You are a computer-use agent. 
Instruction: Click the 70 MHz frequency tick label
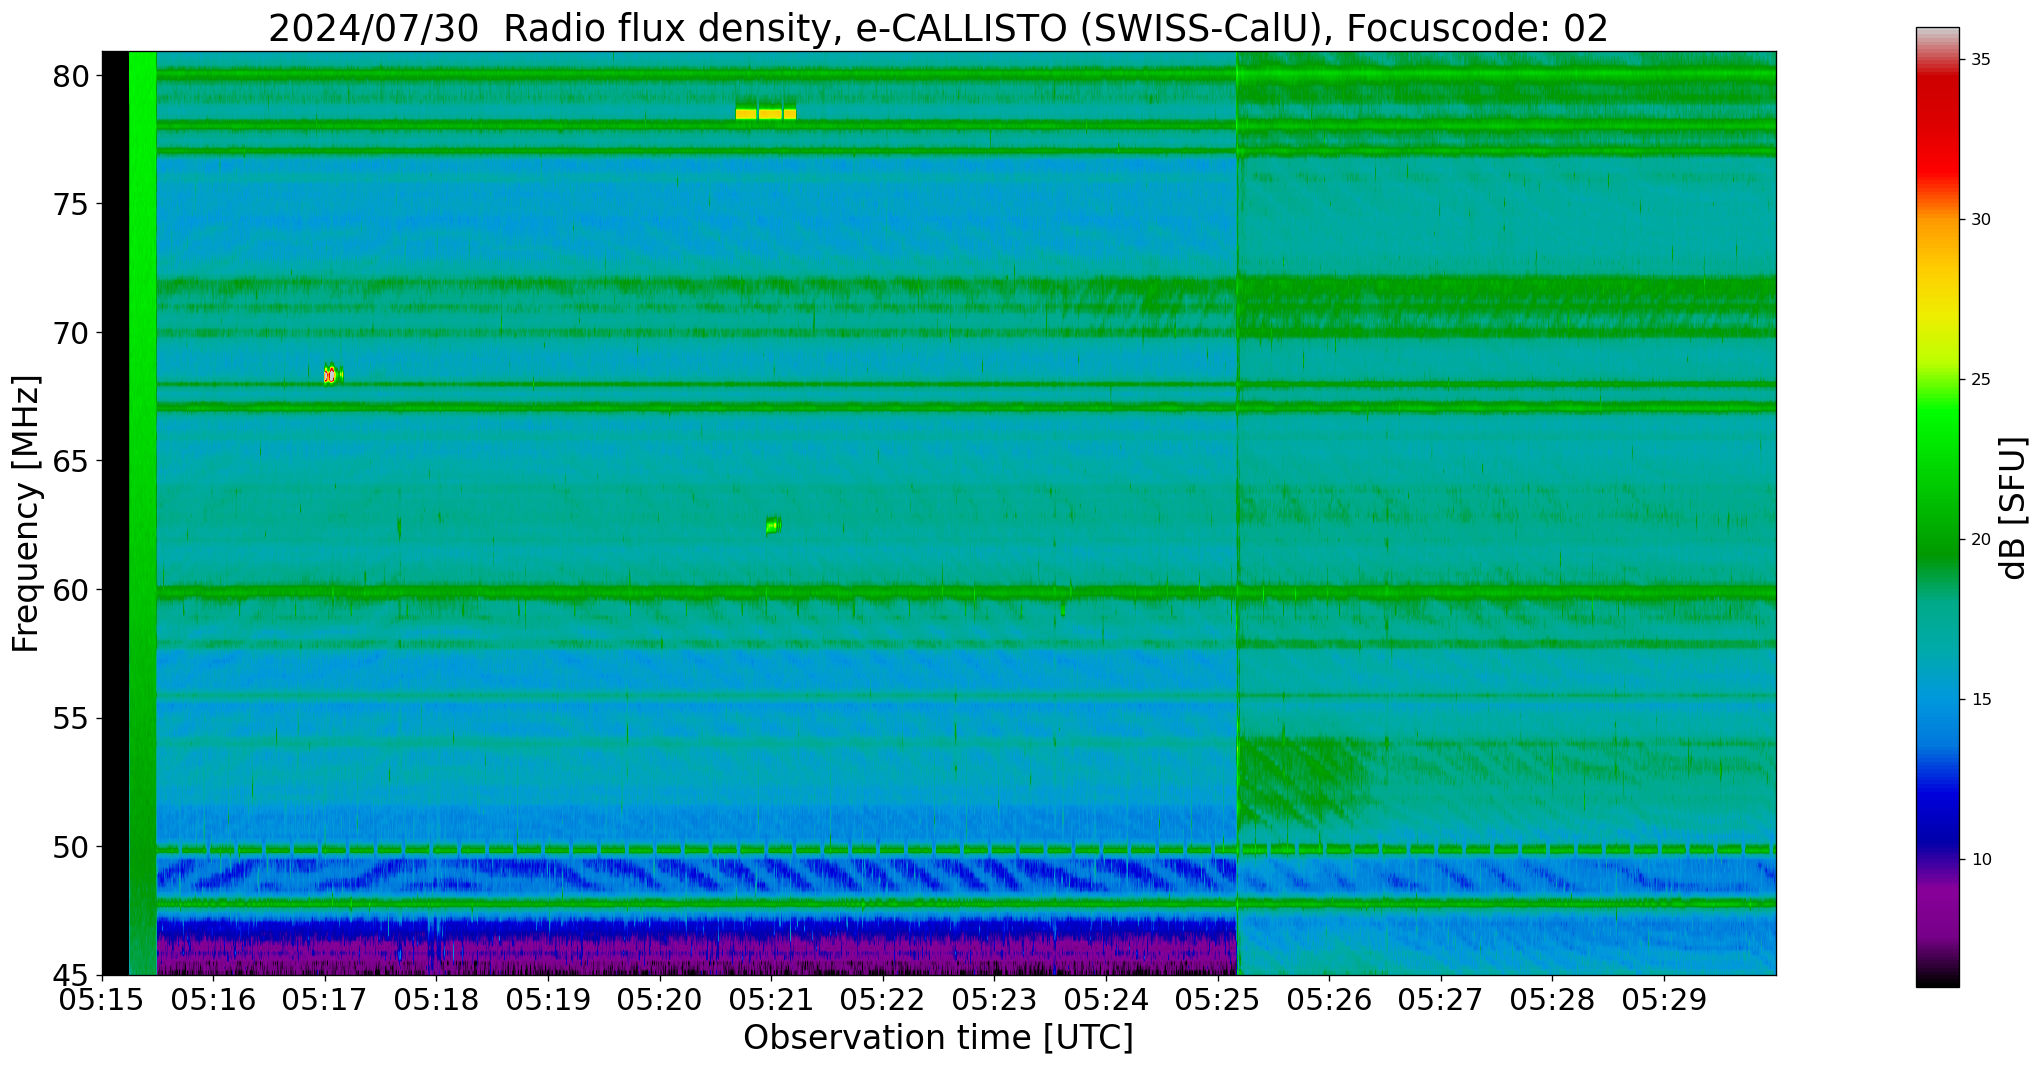click(x=71, y=333)
